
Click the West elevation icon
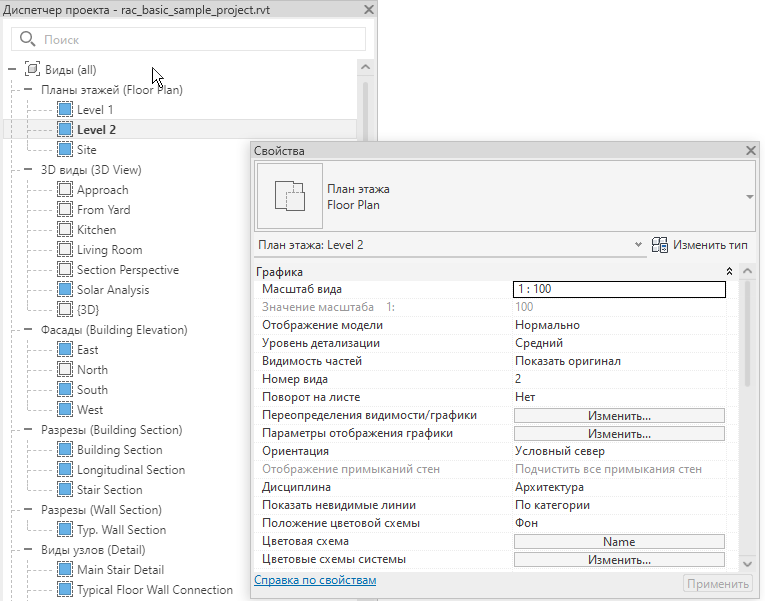(65, 409)
